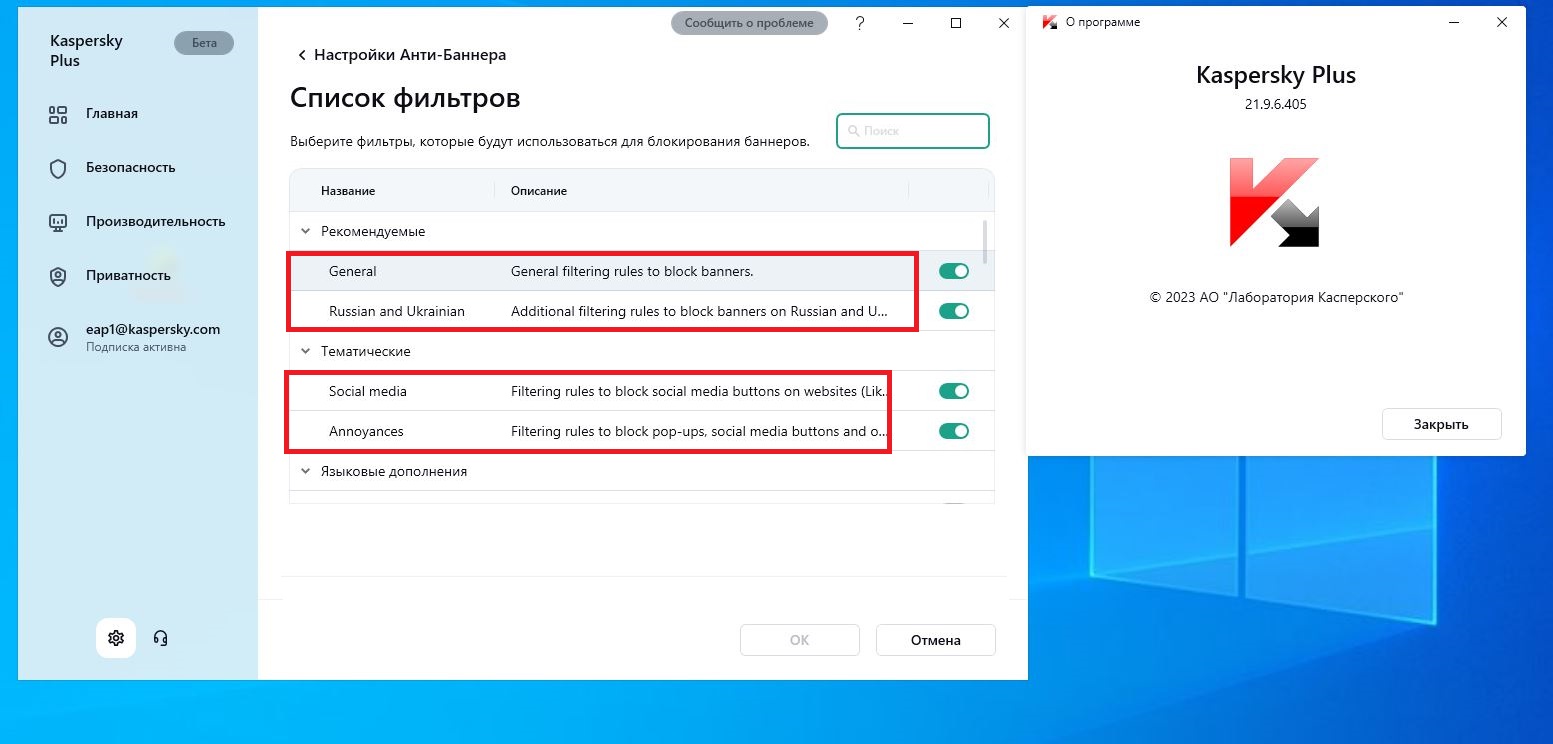Click the back arrow to Настройки Анти-Баннера
This screenshot has width=1553, height=744.
click(x=301, y=55)
